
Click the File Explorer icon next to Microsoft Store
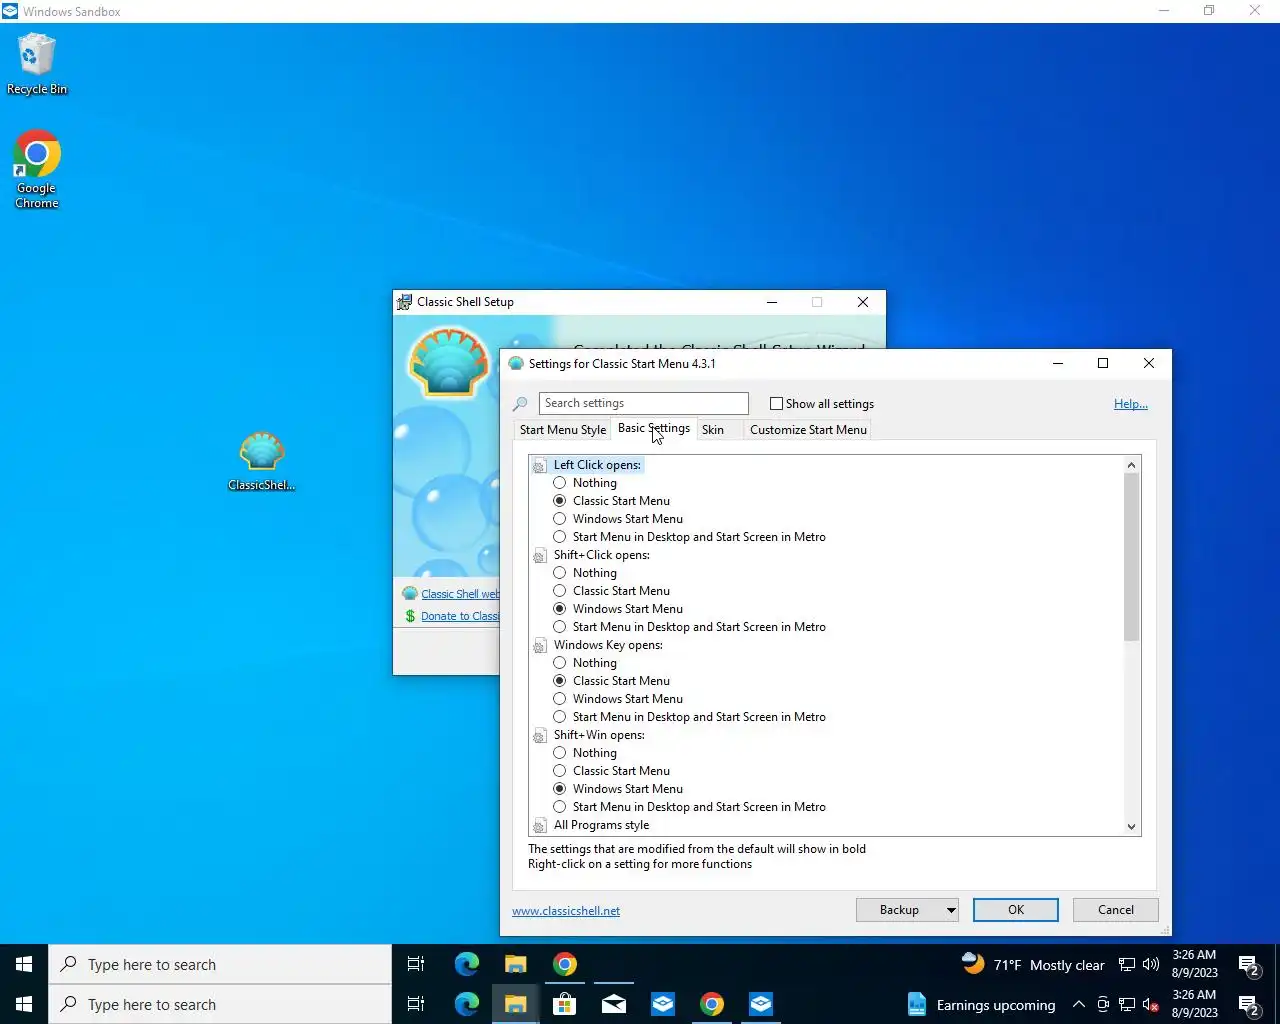tap(516, 1004)
